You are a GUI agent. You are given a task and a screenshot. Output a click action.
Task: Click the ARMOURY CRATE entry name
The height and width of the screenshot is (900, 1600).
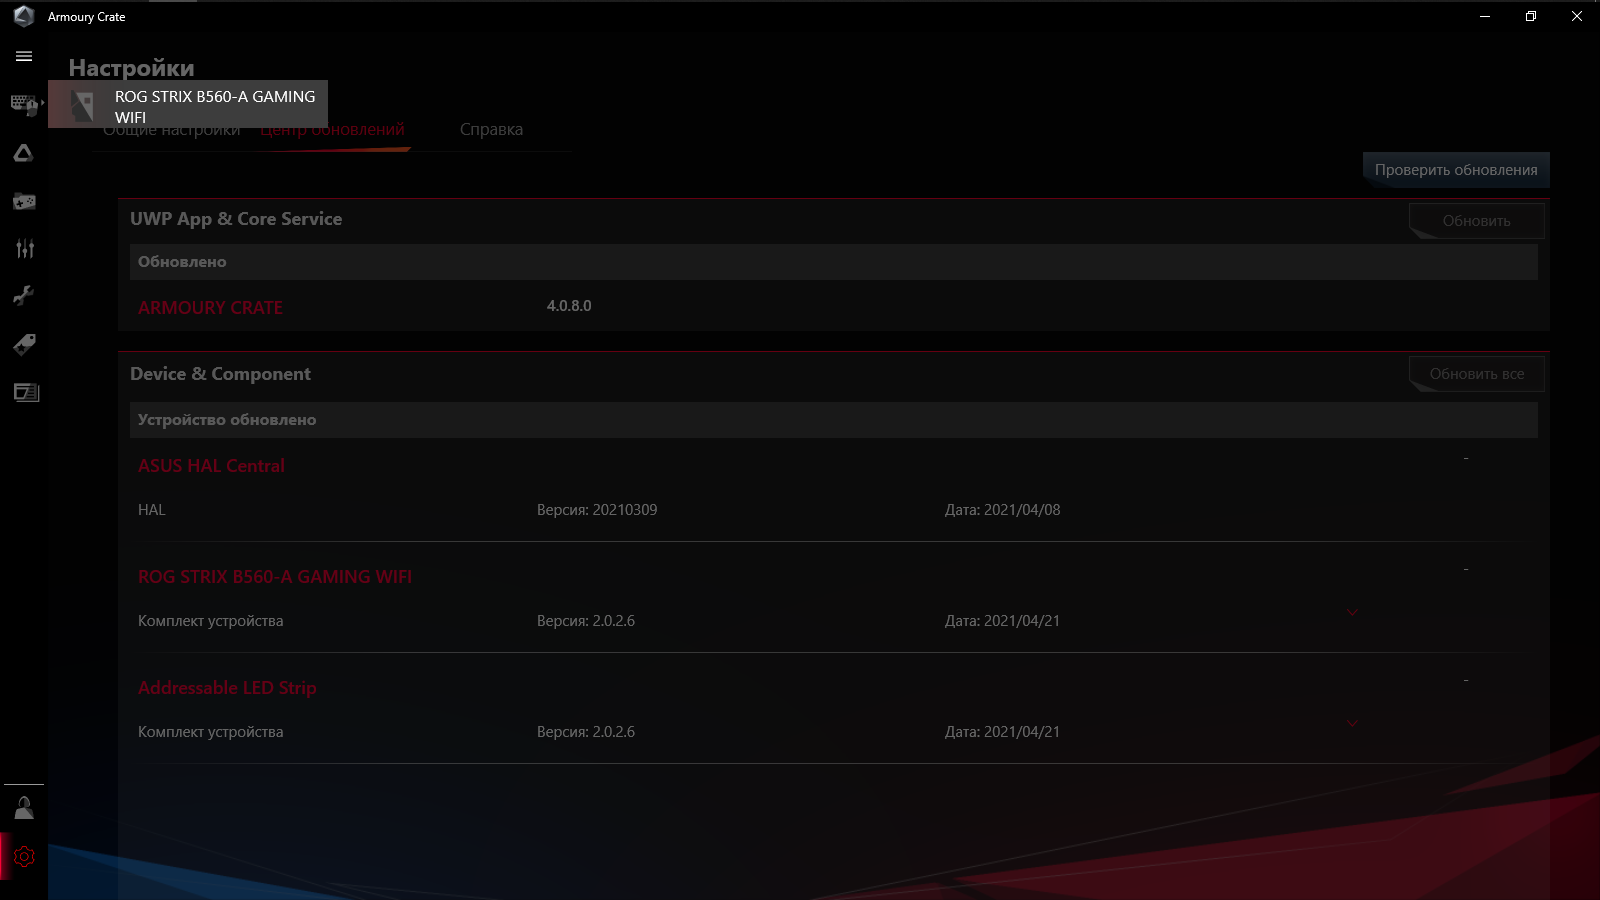pyautogui.click(x=210, y=308)
